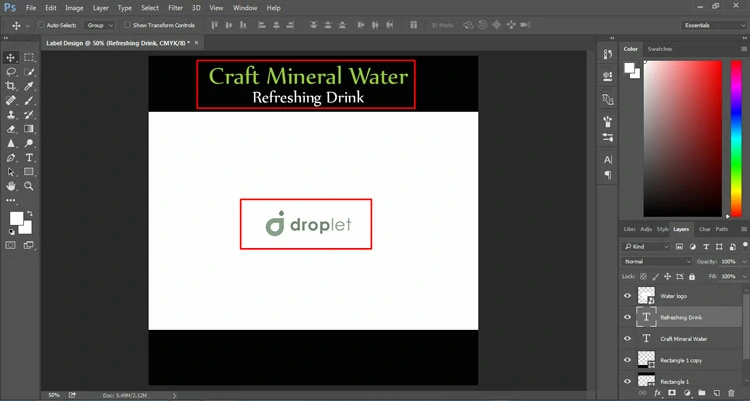The image size is (750, 401).
Task: Pick the Crop tool
Action: coord(11,86)
